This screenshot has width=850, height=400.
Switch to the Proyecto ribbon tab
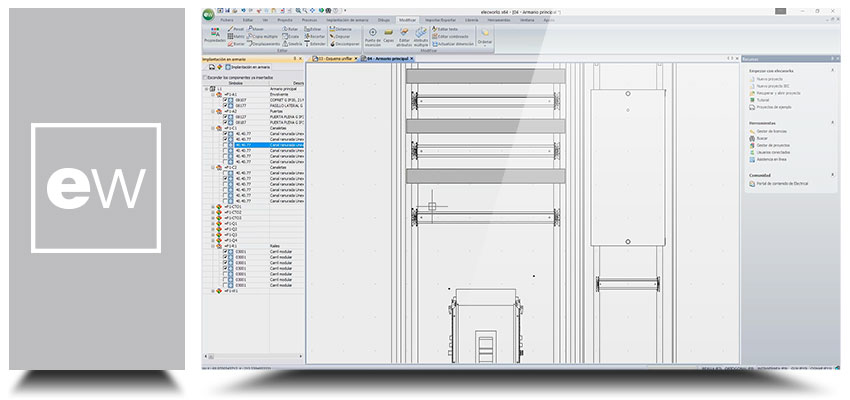285,20
